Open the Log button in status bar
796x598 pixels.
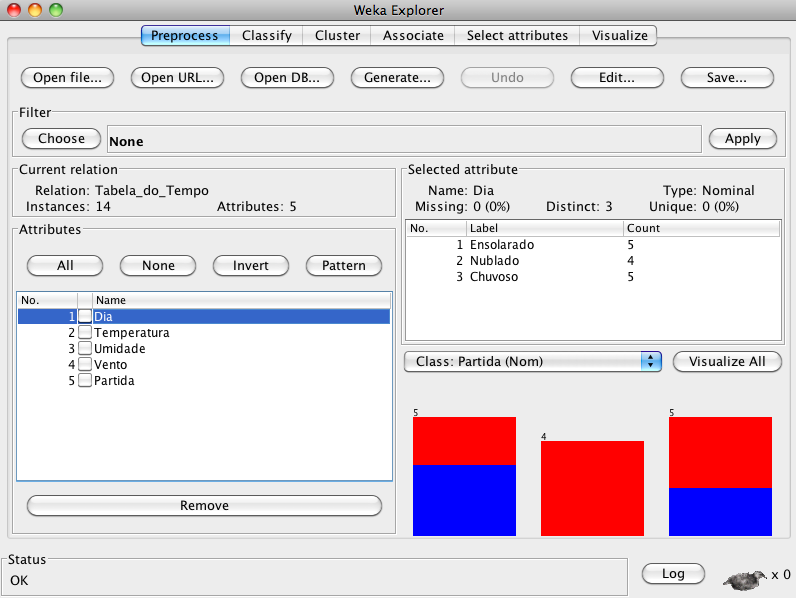coord(673,573)
